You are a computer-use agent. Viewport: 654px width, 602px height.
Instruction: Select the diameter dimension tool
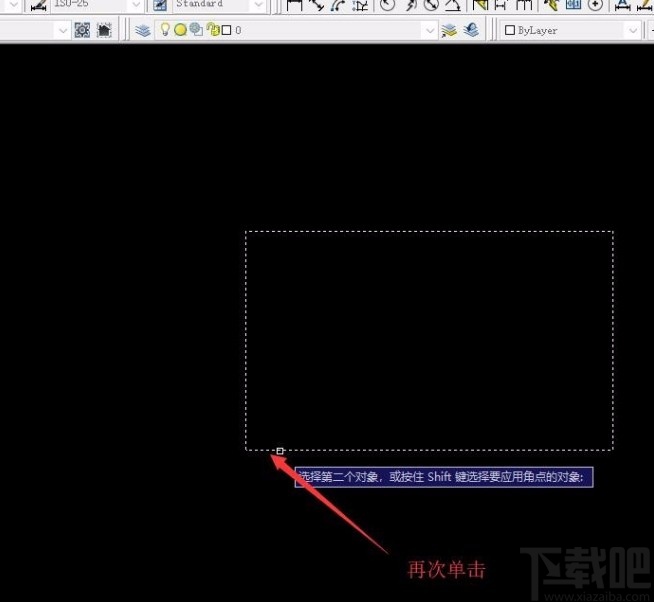[x=430, y=5]
